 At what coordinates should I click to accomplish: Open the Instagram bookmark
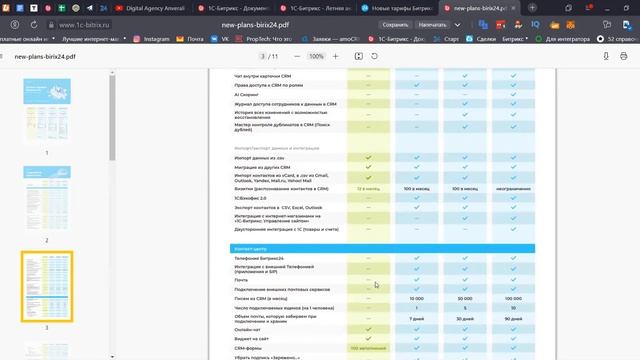151,39
